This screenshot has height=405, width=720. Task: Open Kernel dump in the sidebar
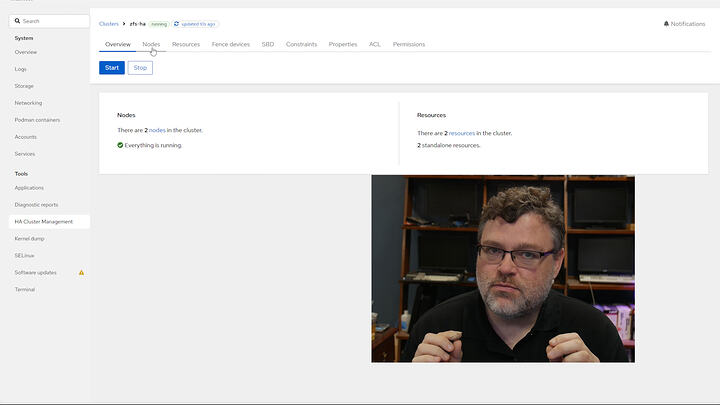pos(29,239)
